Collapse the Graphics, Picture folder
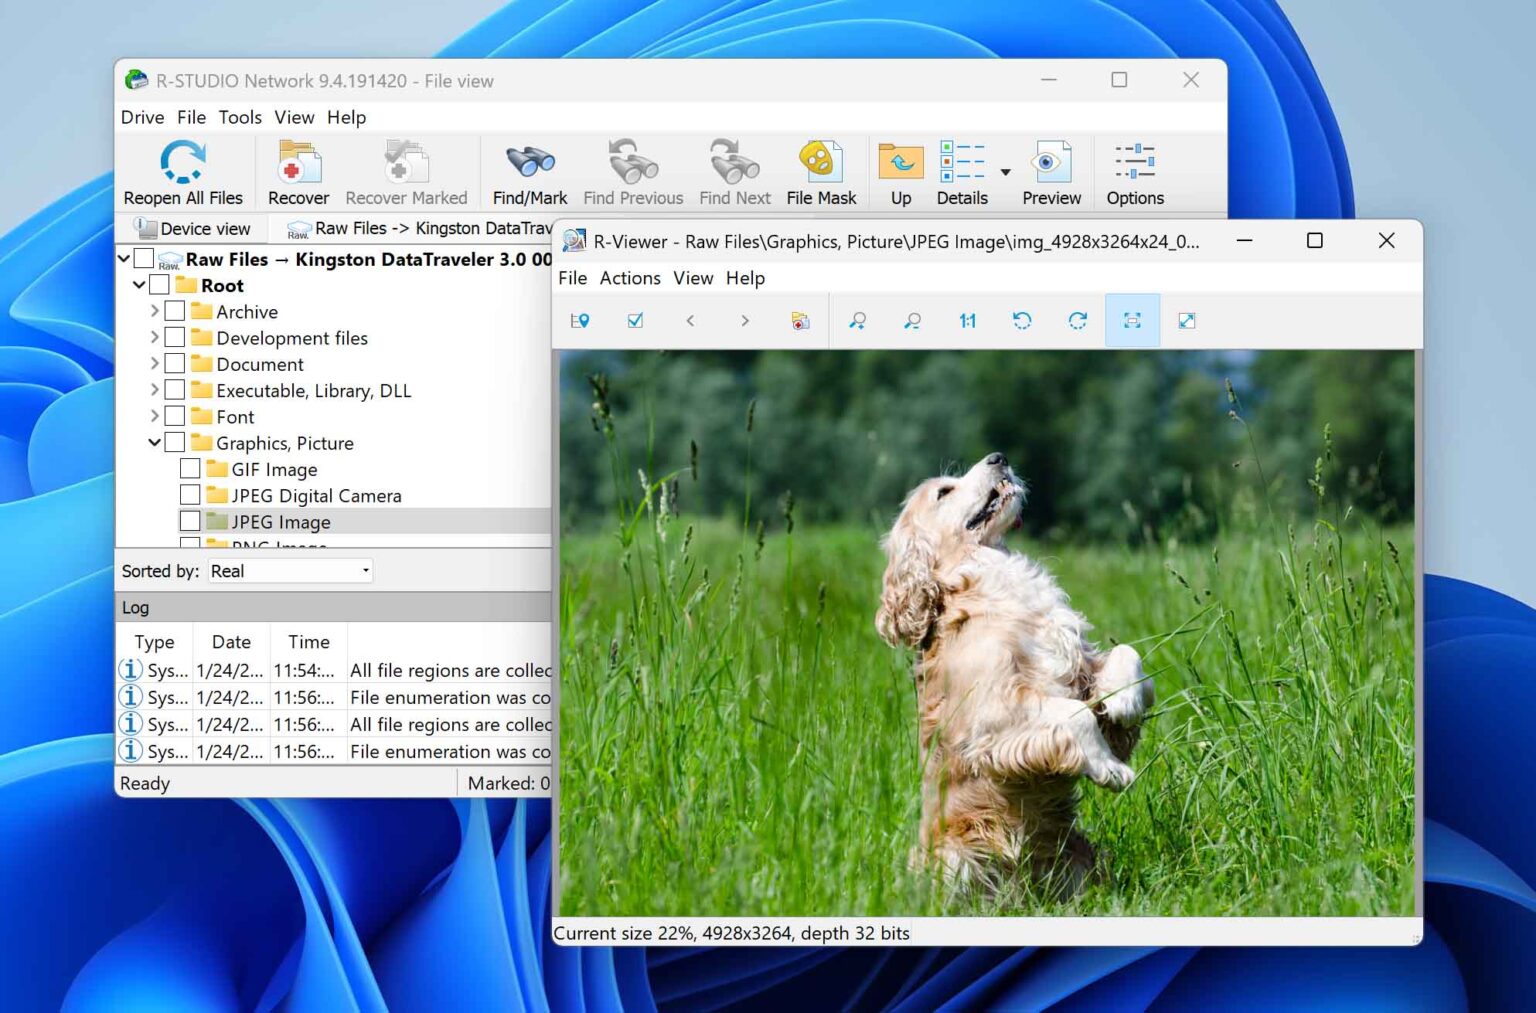This screenshot has width=1536, height=1013. 154,442
